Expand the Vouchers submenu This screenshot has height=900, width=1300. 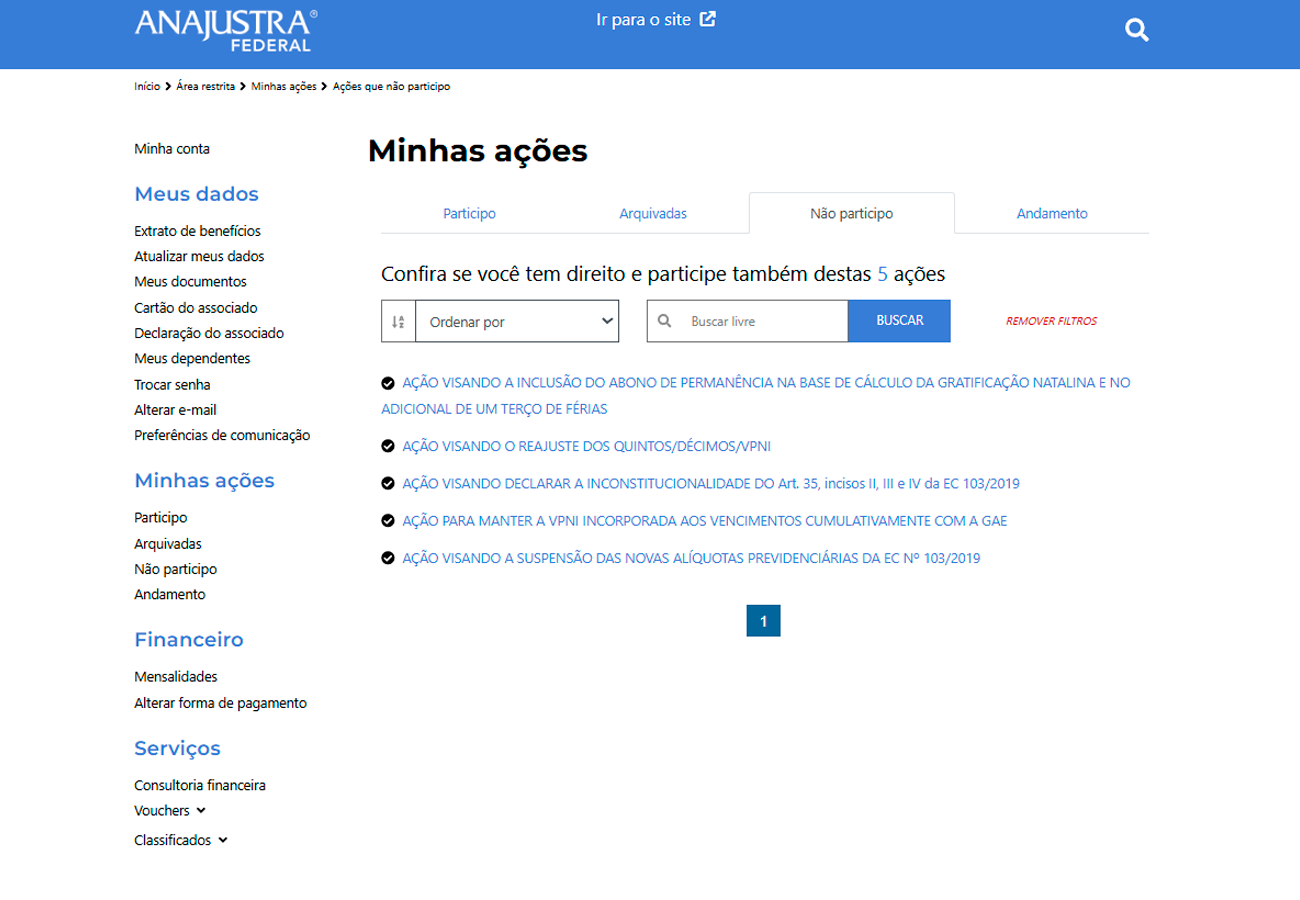[x=201, y=811]
